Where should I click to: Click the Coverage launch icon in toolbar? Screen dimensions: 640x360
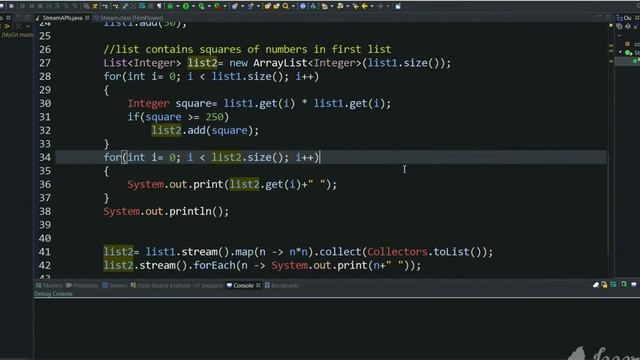click(x=201, y=6)
